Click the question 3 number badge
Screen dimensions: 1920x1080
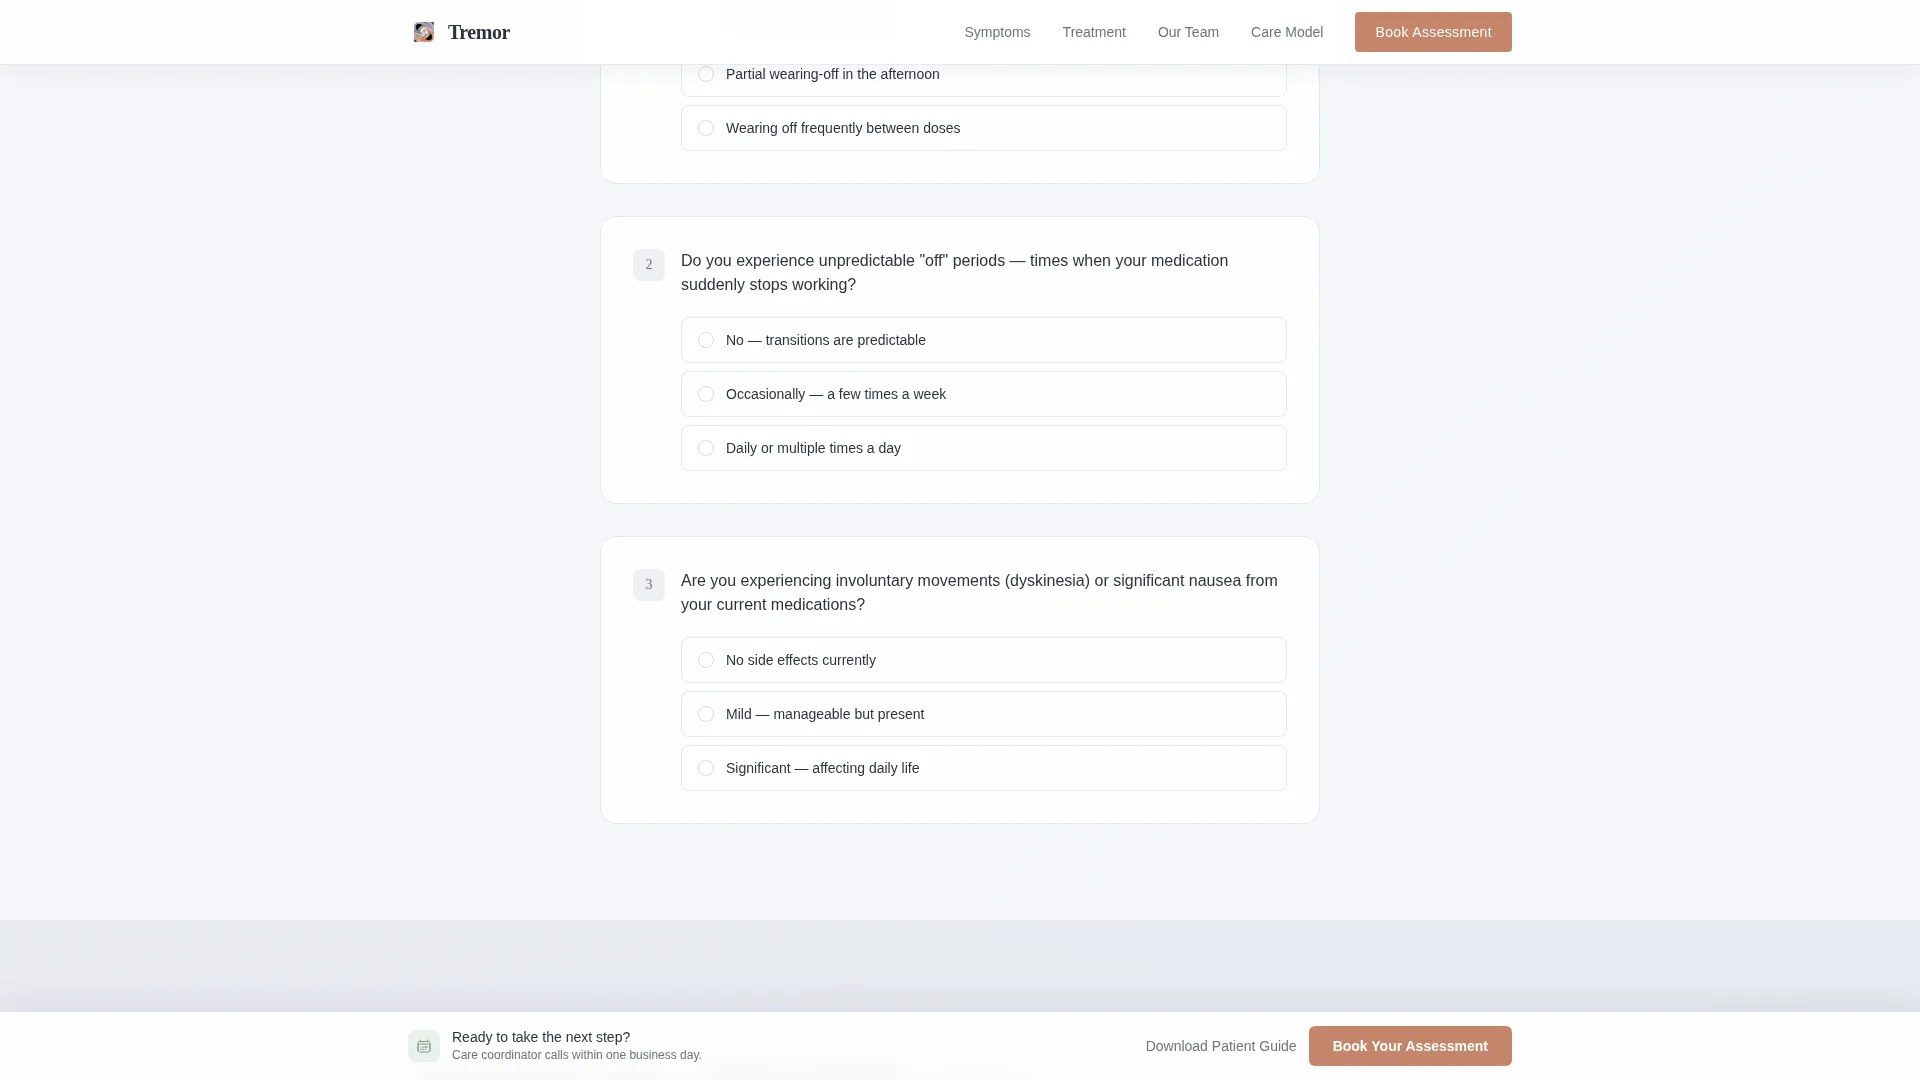pos(649,585)
